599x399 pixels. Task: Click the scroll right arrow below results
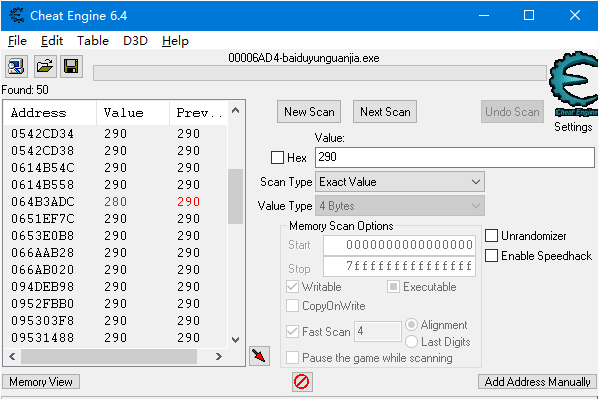[x=219, y=357]
